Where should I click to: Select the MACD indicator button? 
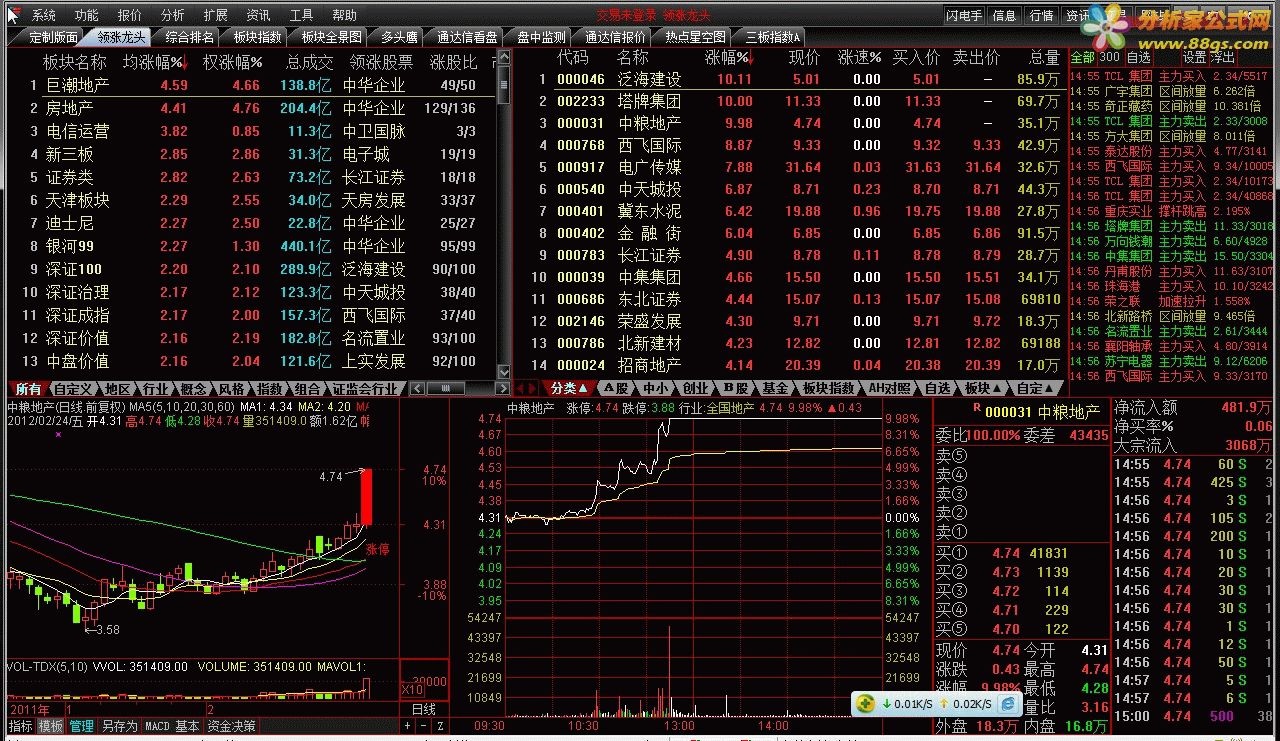click(157, 726)
